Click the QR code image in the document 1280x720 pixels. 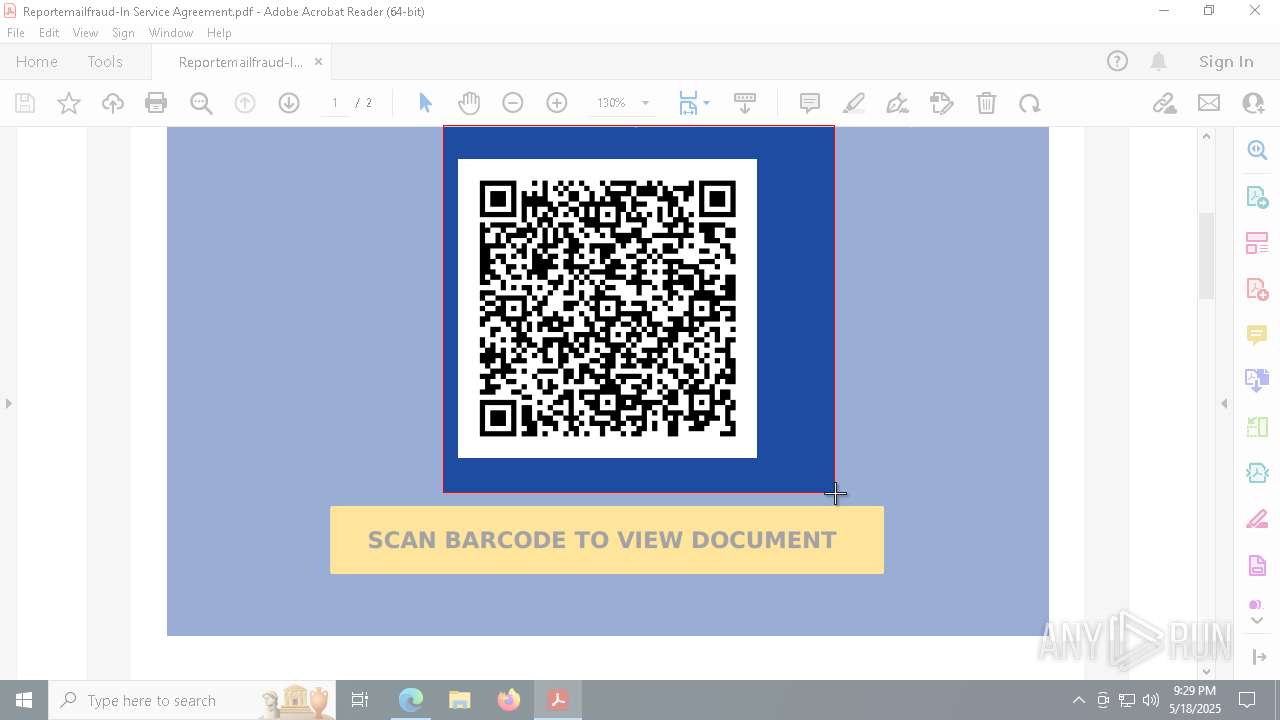pos(607,308)
